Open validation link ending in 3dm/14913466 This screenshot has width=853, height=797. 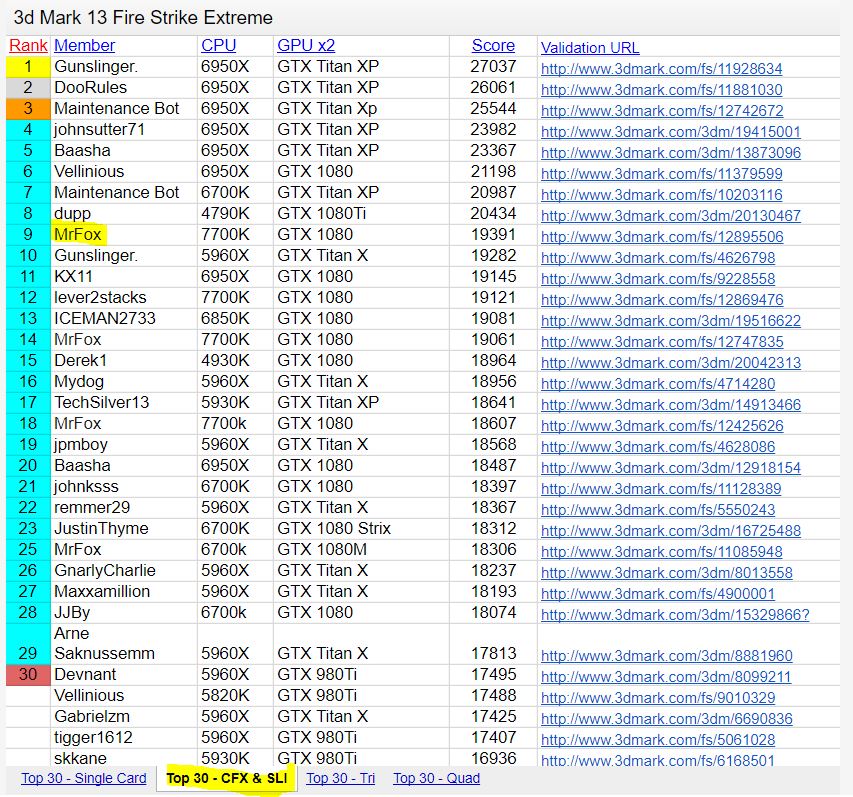(x=671, y=405)
